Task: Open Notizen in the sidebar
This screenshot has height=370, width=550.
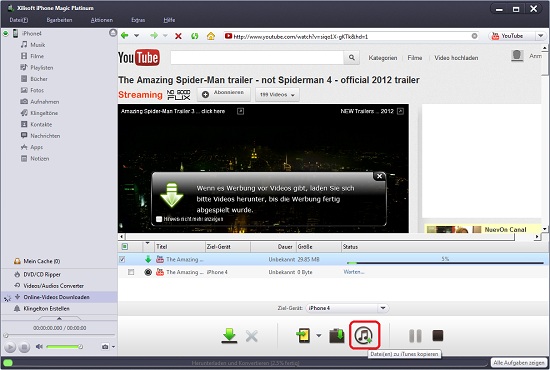Action: (x=40, y=159)
